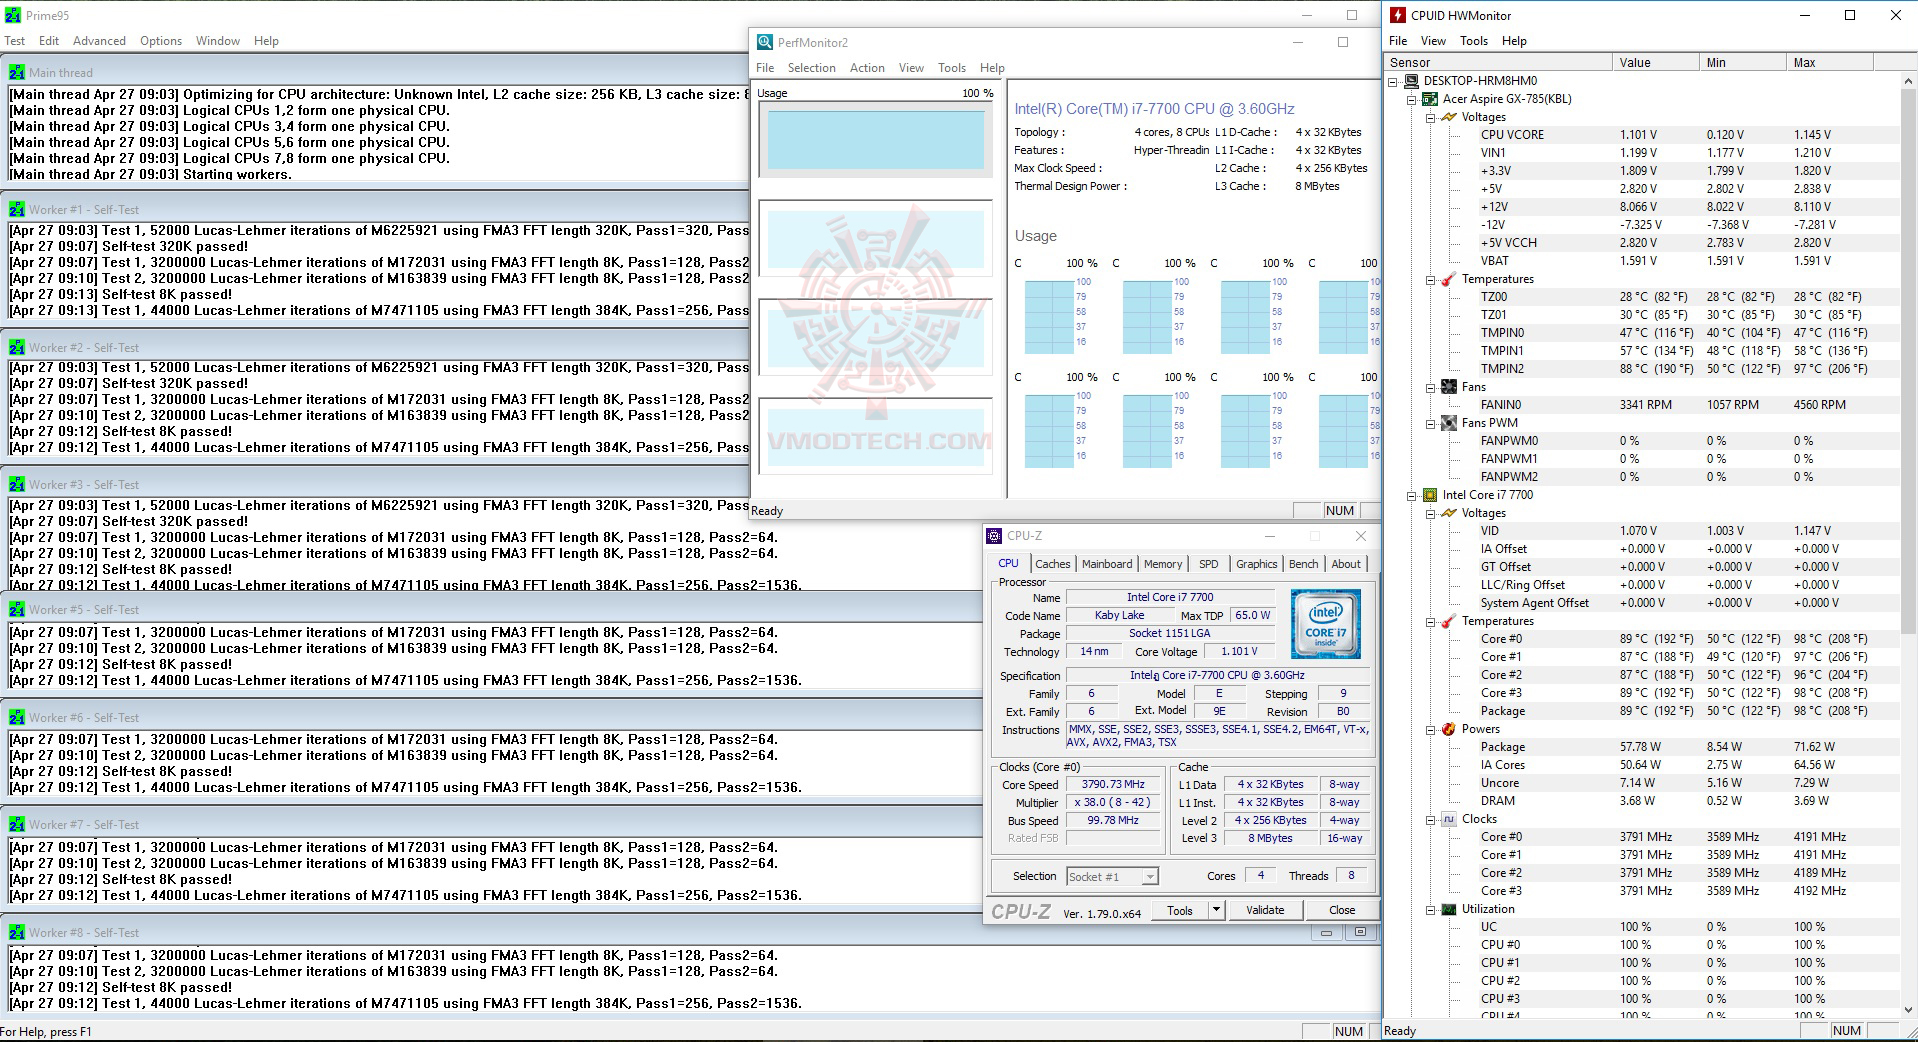Collapse the Utilization group in HWMonitor
The width and height of the screenshot is (1918, 1042).
point(1431,910)
